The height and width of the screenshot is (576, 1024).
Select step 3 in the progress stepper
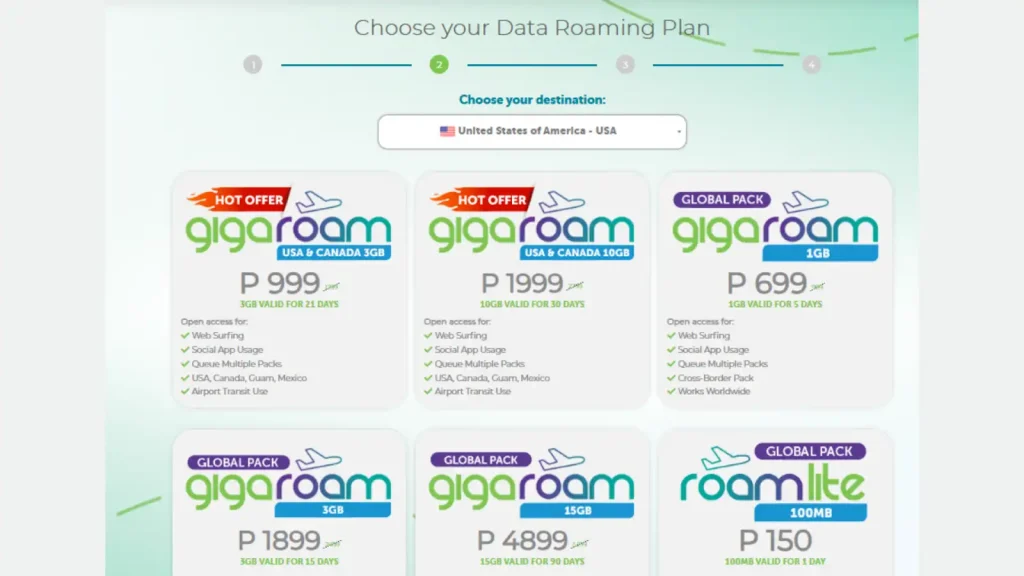pos(625,63)
